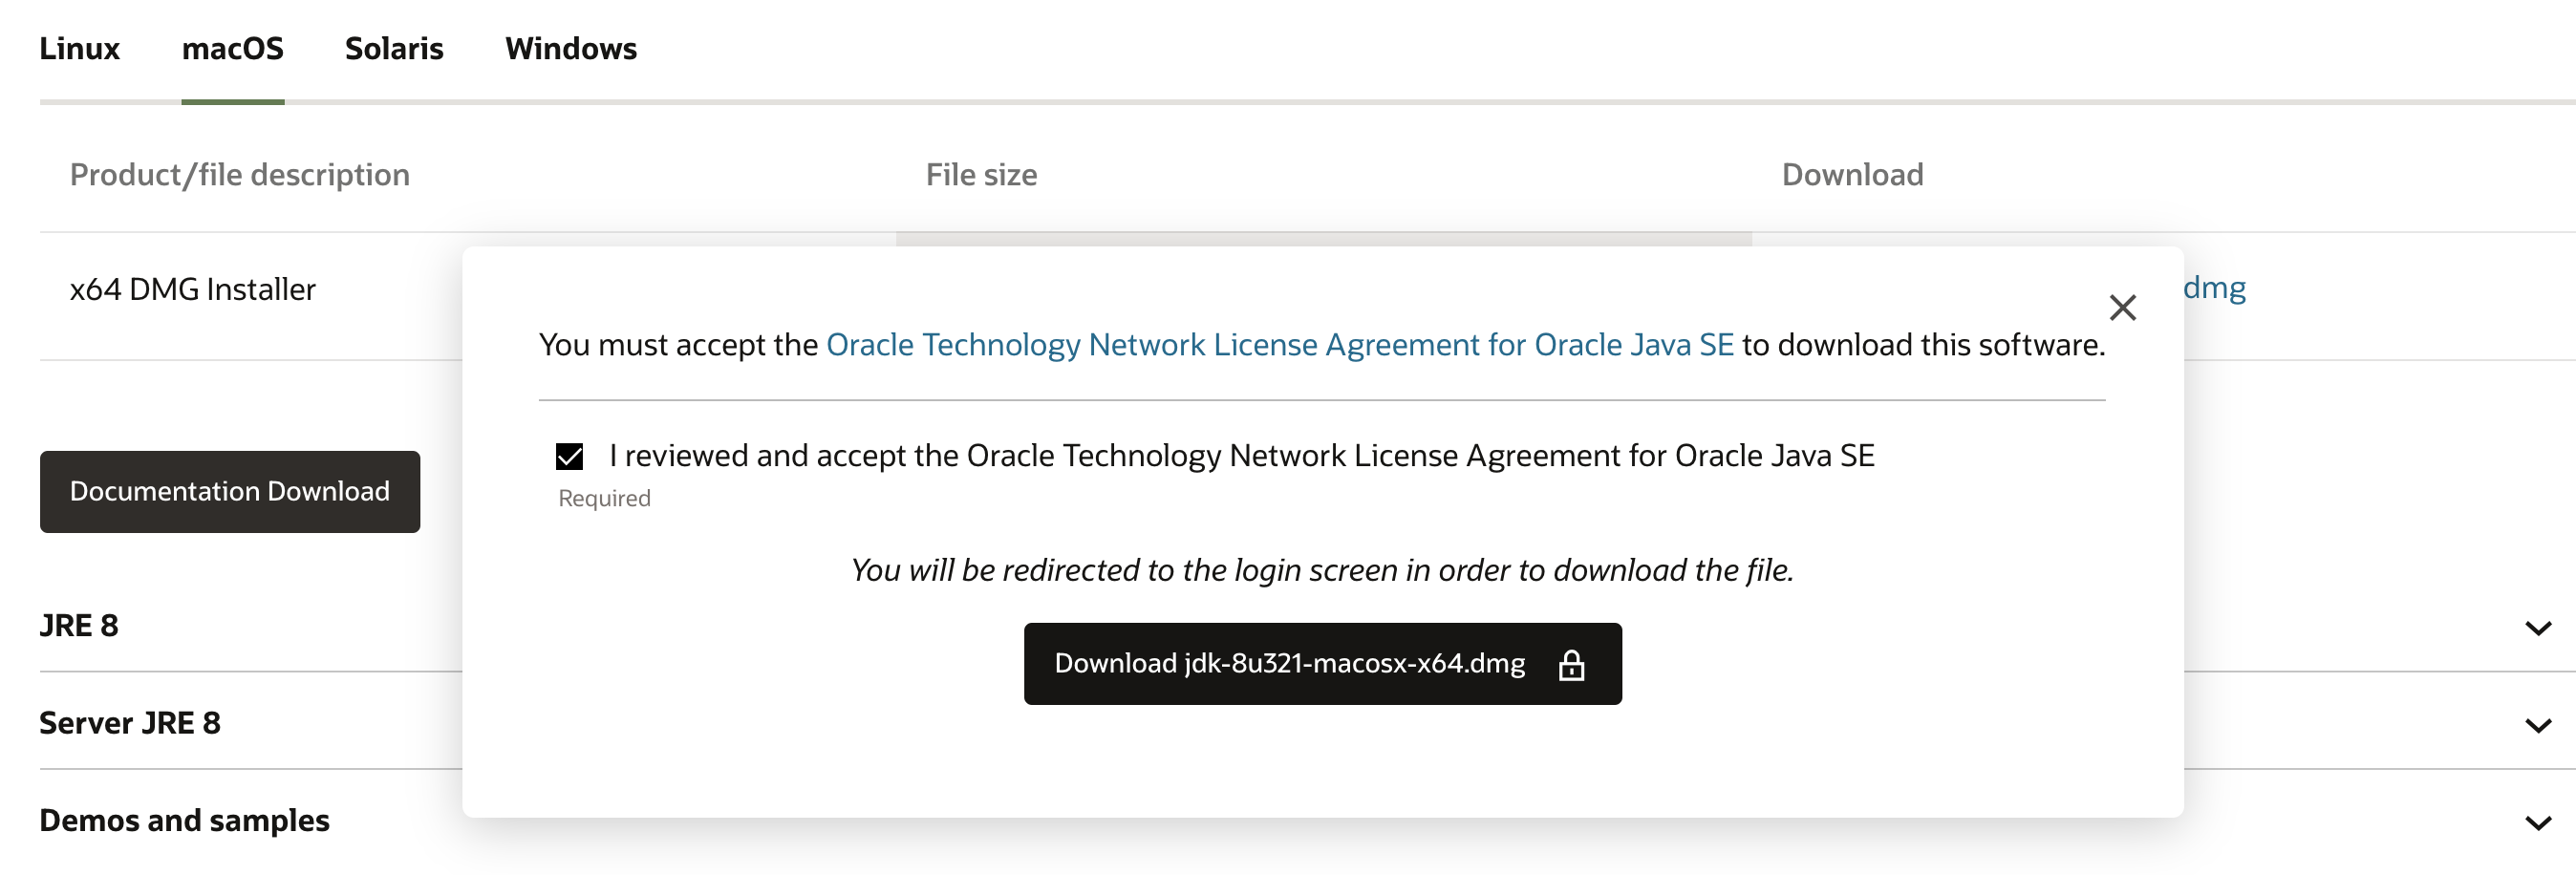Switch to the Windows tab

[x=571, y=49]
